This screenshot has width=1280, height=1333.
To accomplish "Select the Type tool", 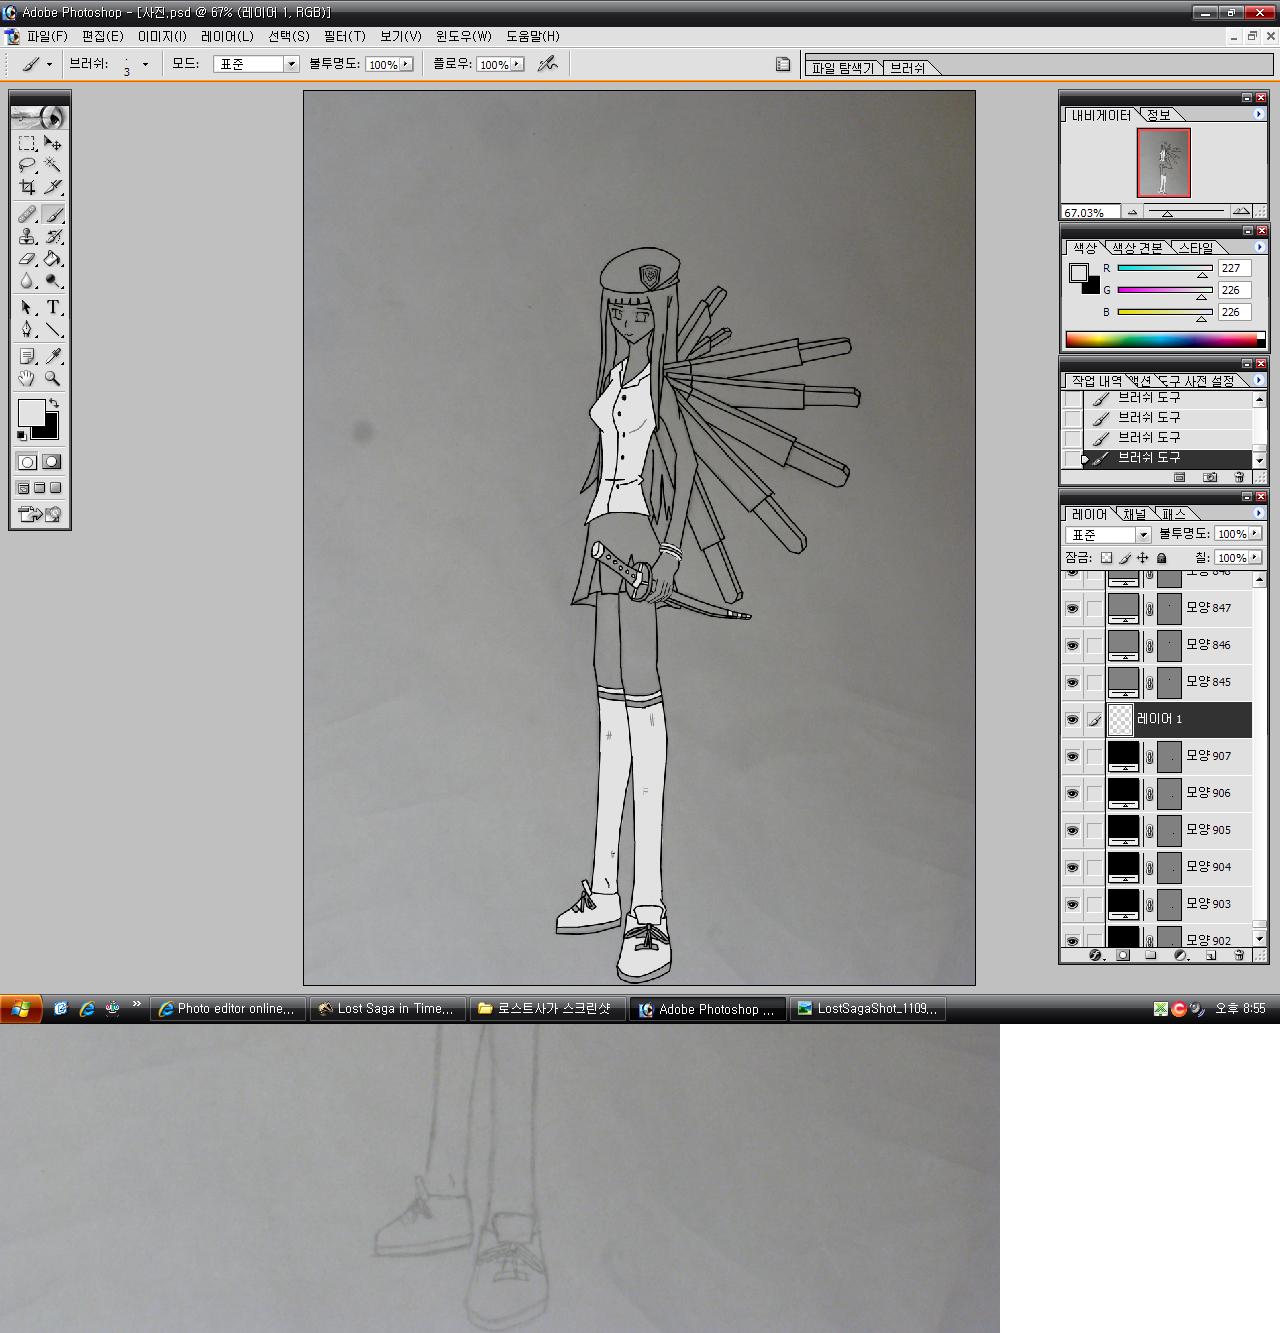I will (x=53, y=307).
